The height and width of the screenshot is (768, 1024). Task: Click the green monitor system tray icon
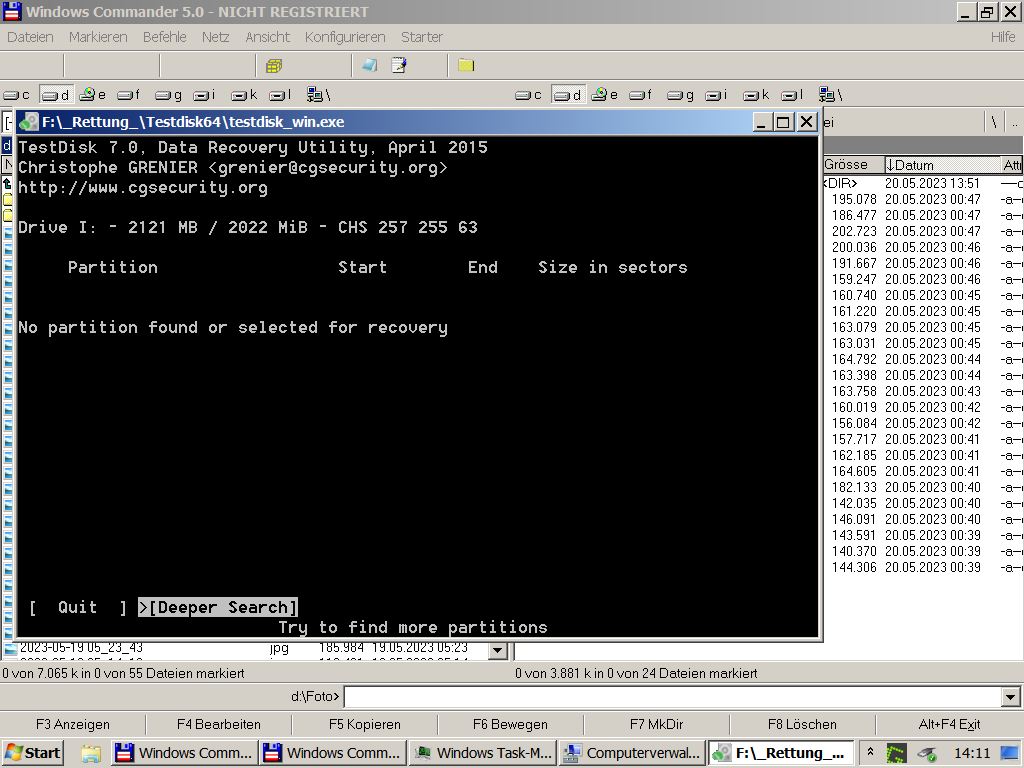point(896,754)
